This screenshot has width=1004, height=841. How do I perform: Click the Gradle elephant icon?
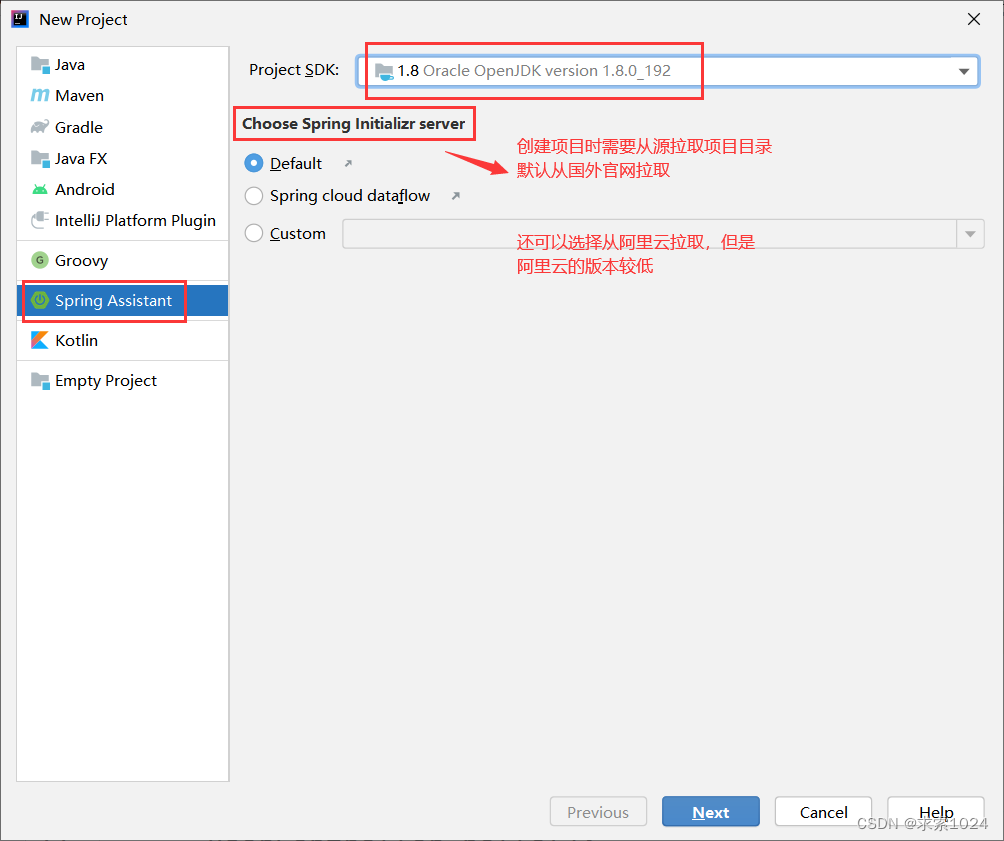pyautogui.click(x=40, y=127)
